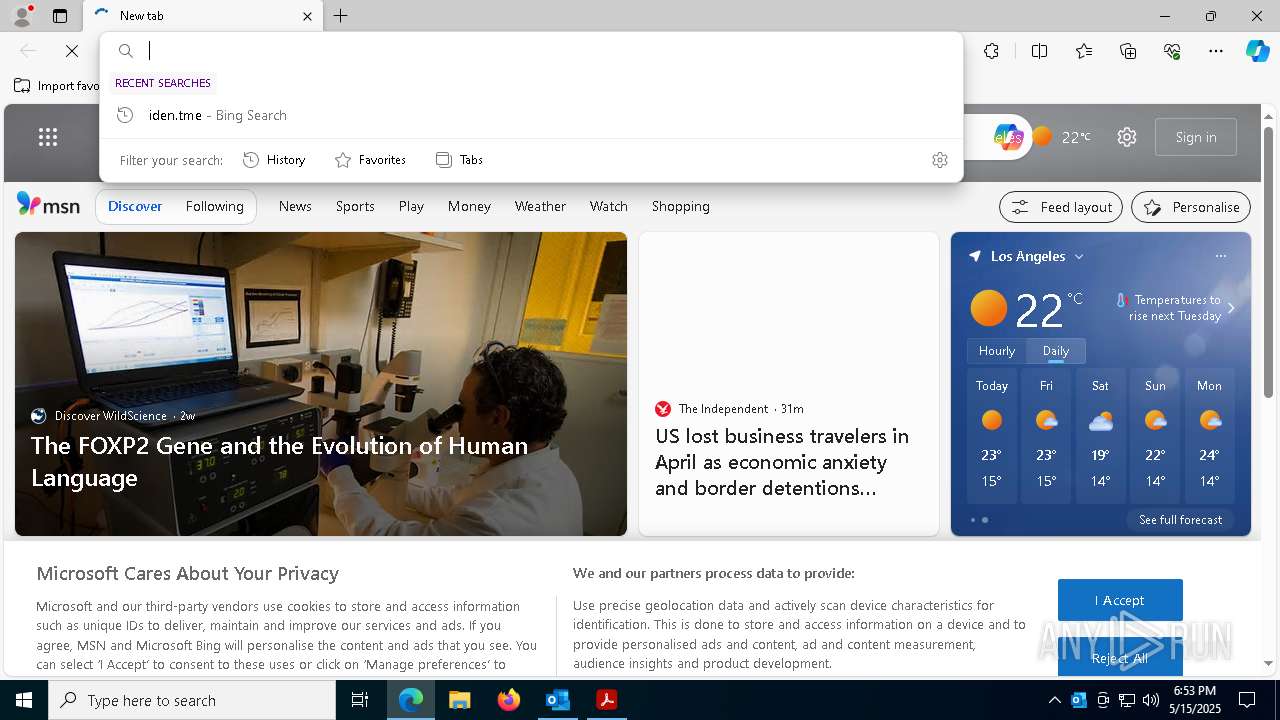The height and width of the screenshot is (720, 1280).
Task: Open the Feed layout options
Action: pyautogui.click(x=1061, y=207)
